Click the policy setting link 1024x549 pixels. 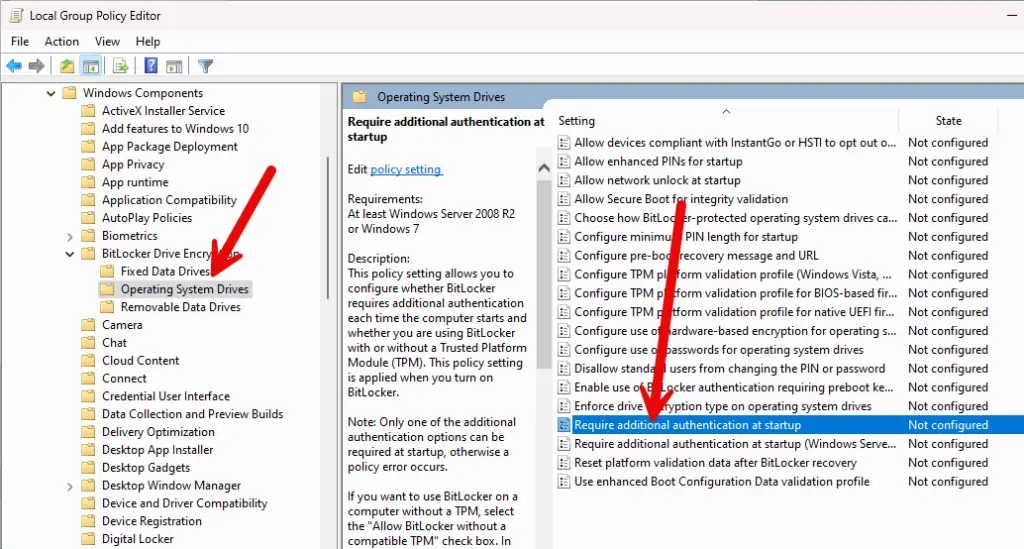click(x=406, y=169)
